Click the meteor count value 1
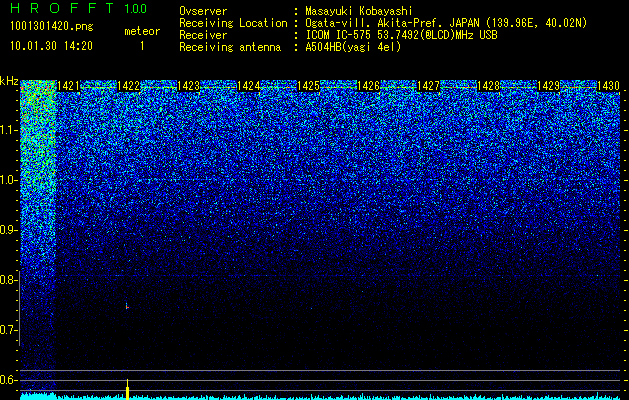The width and height of the screenshot is (629, 400). coord(142,46)
